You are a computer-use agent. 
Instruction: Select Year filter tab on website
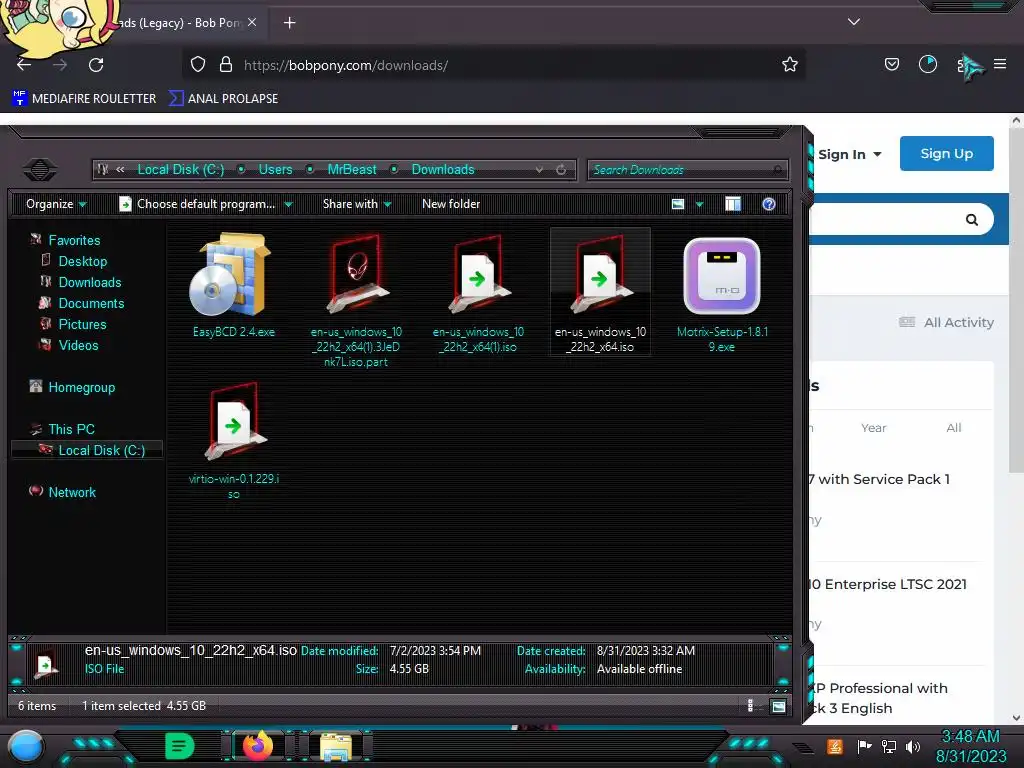click(x=873, y=428)
